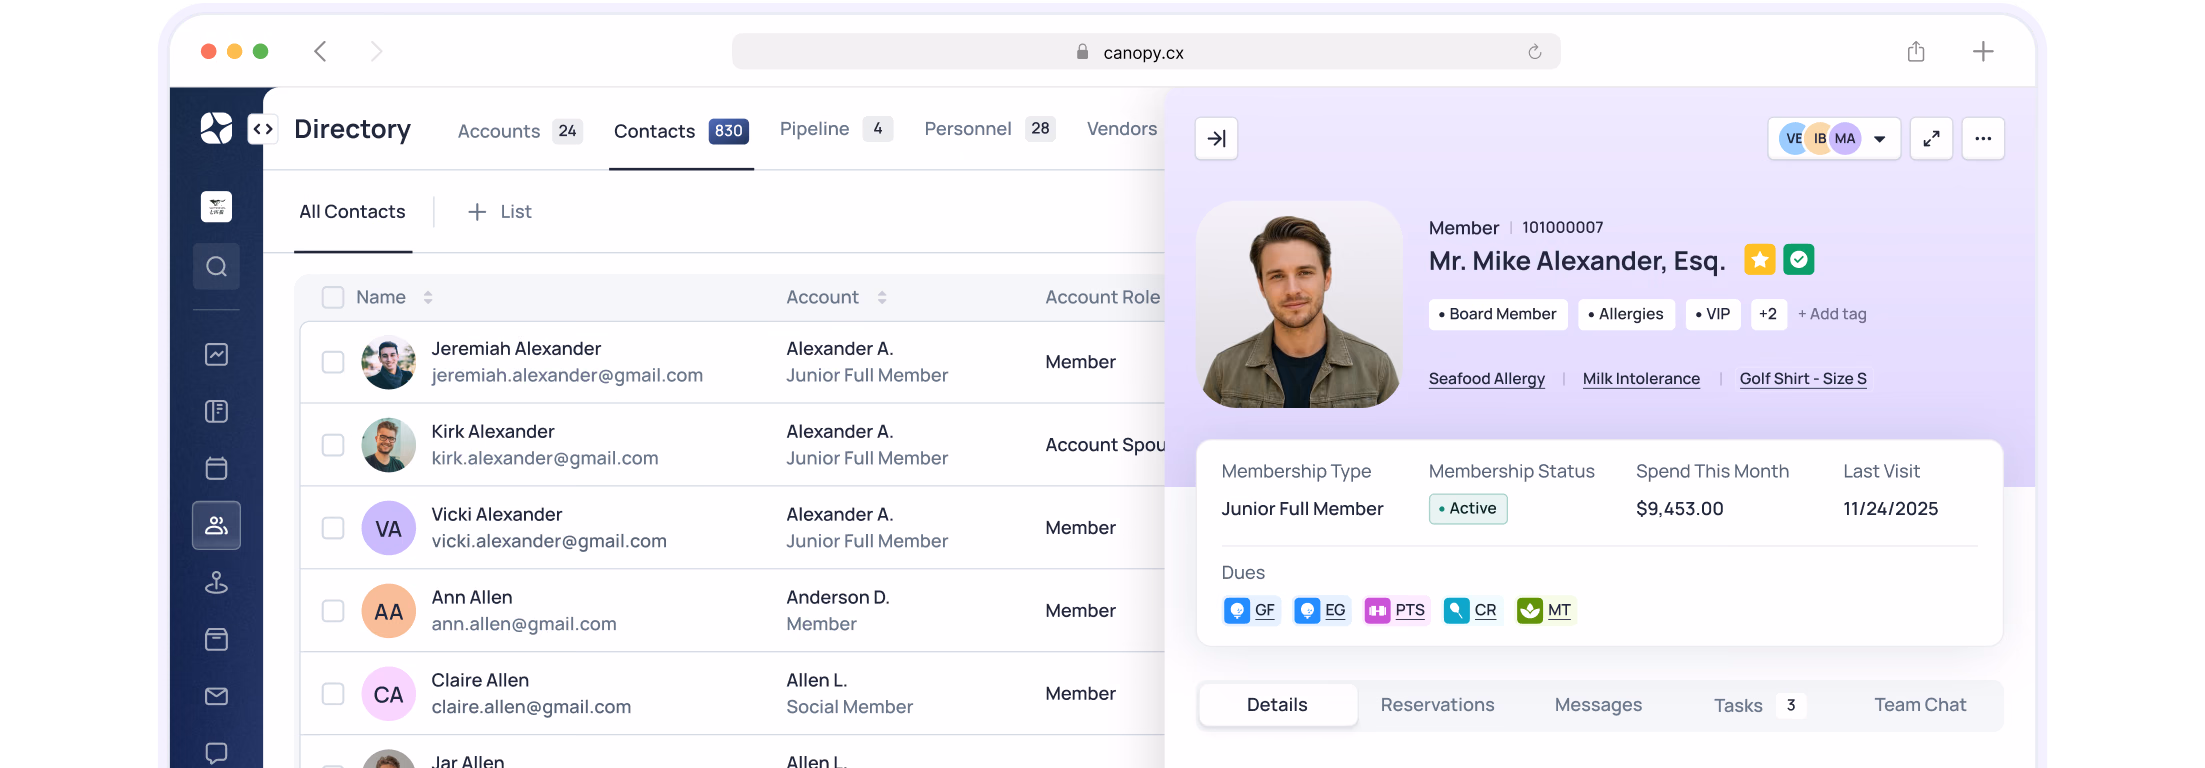Click Mike Alexander's profile photo

1299,305
